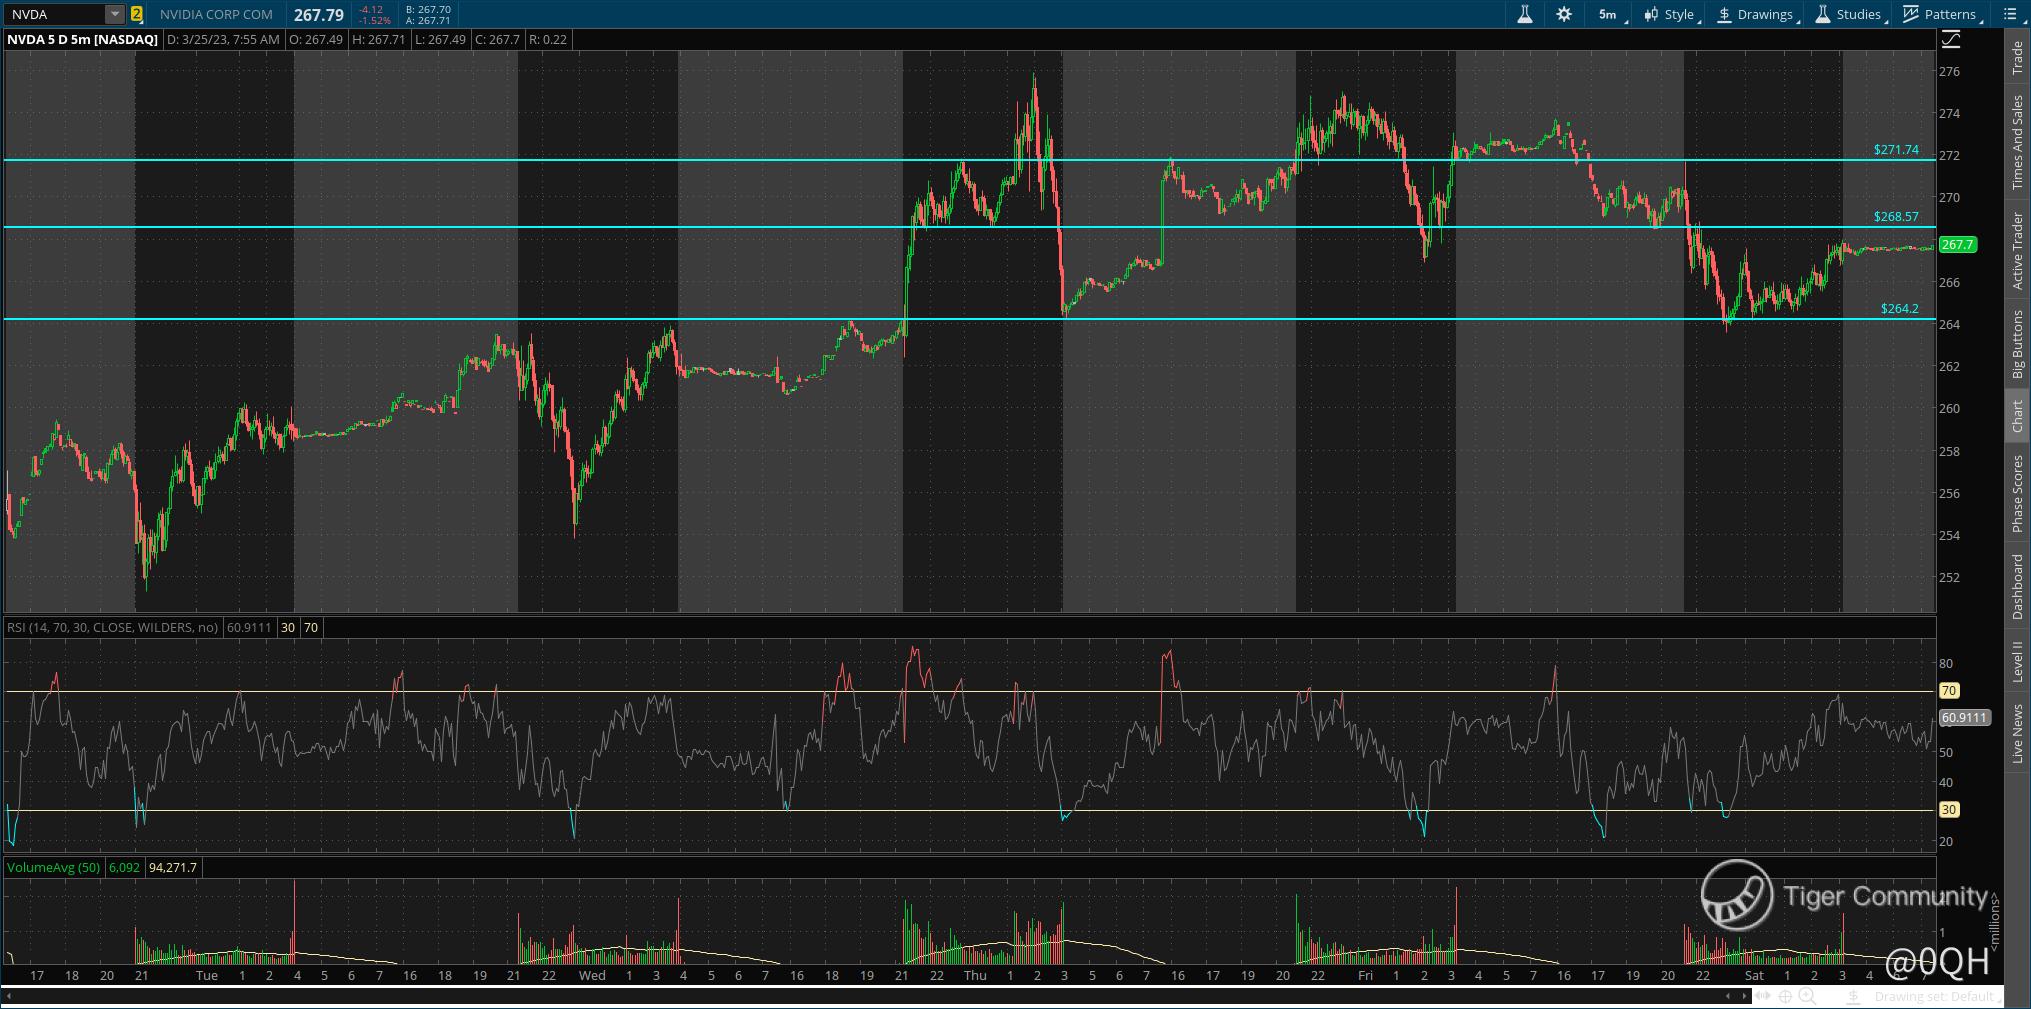Open the Times And Sales side tab
This screenshot has width=2031, height=1009.
tap(2017, 142)
